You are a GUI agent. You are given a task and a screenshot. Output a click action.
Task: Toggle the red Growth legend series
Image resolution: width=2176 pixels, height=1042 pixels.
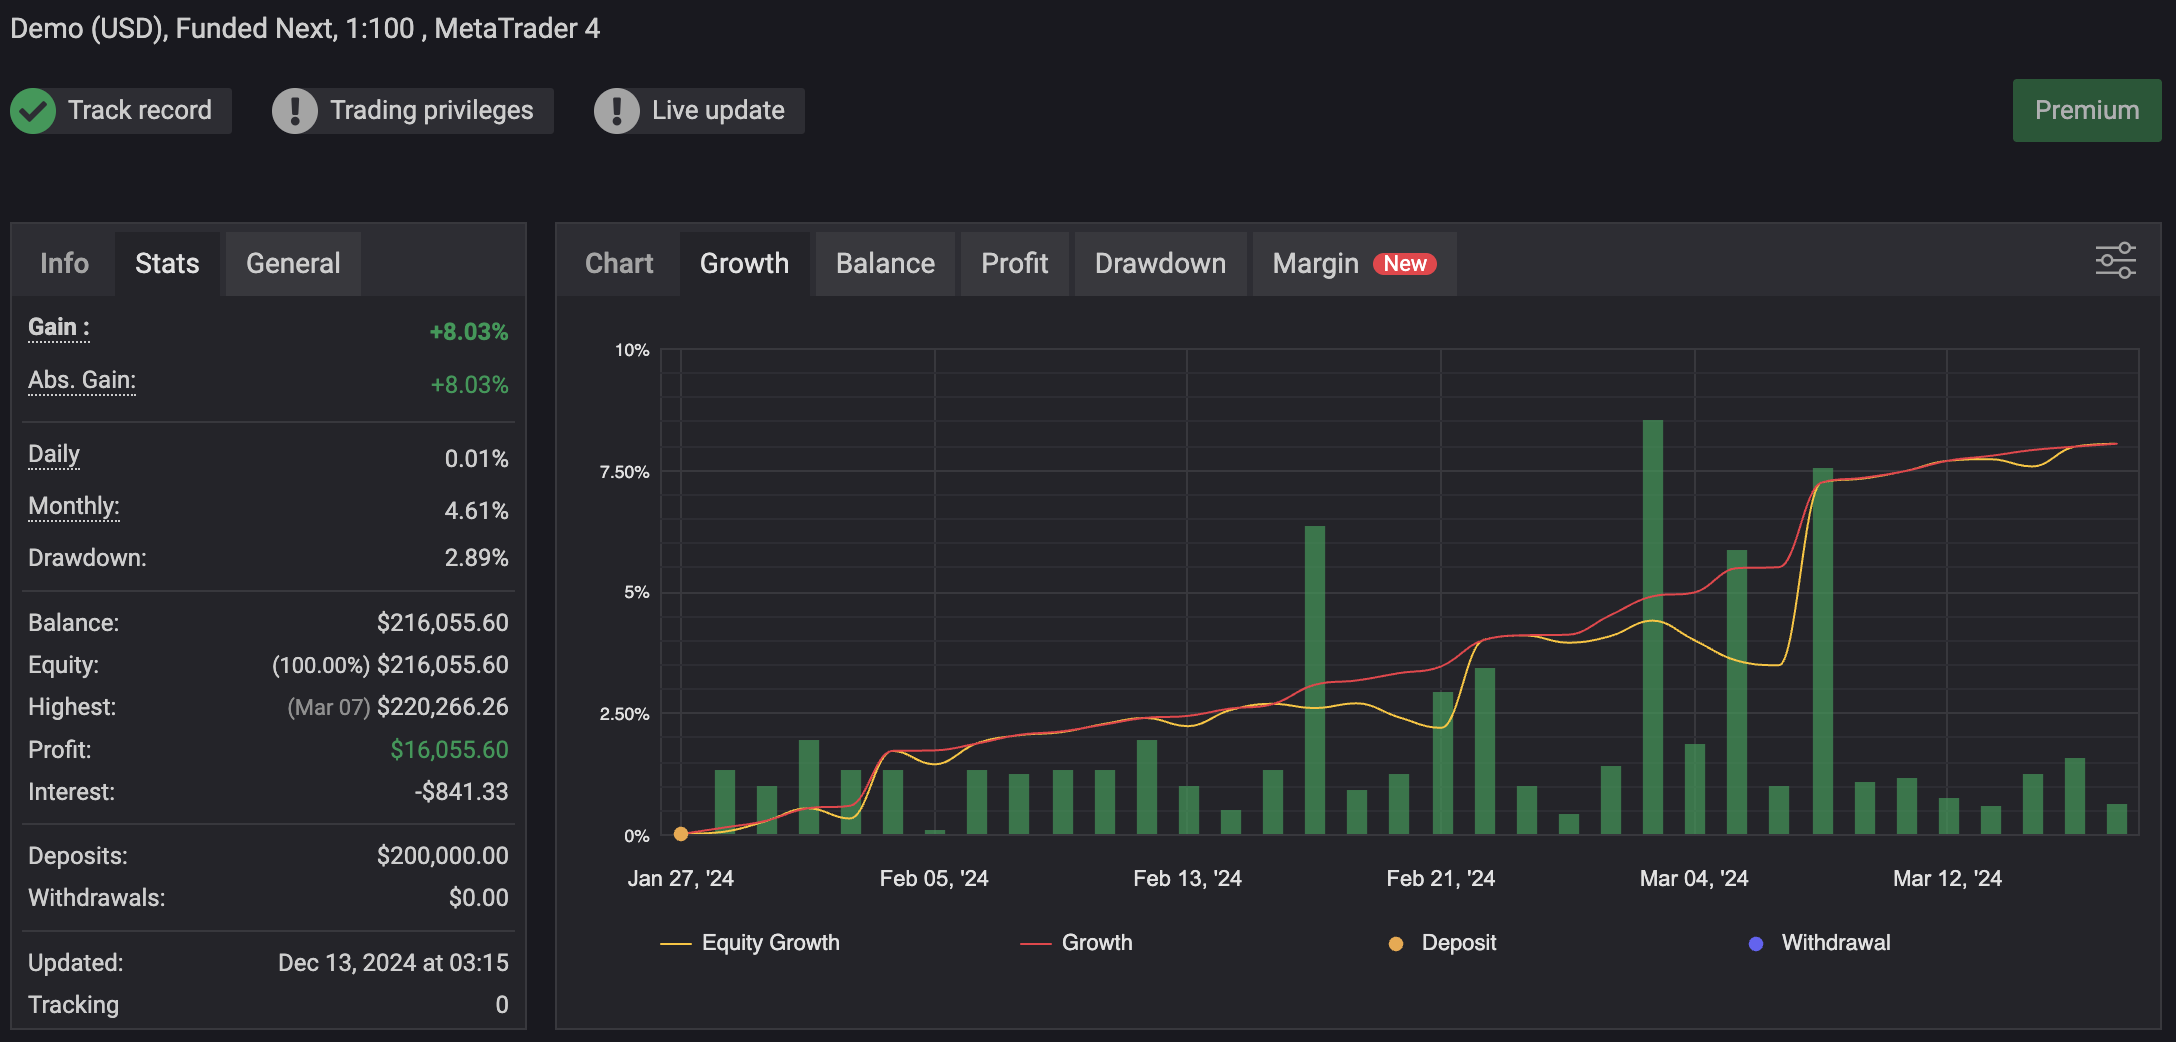click(1076, 943)
